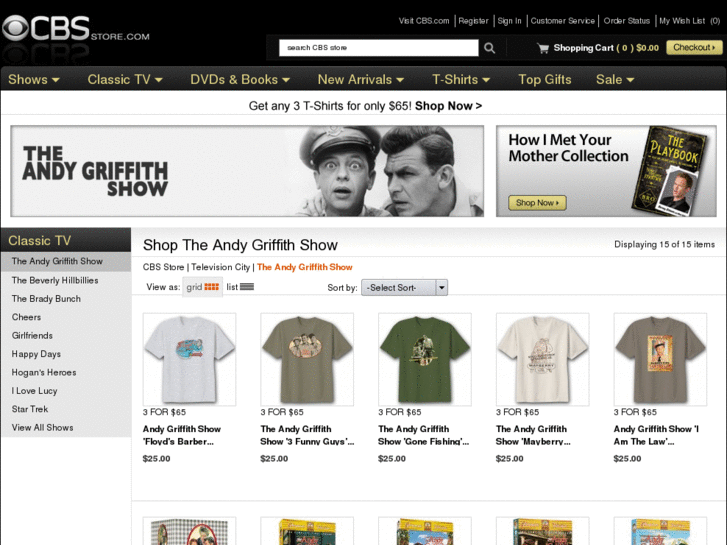Switch to grid view icon
The height and width of the screenshot is (545, 727).
[x=211, y=287]
